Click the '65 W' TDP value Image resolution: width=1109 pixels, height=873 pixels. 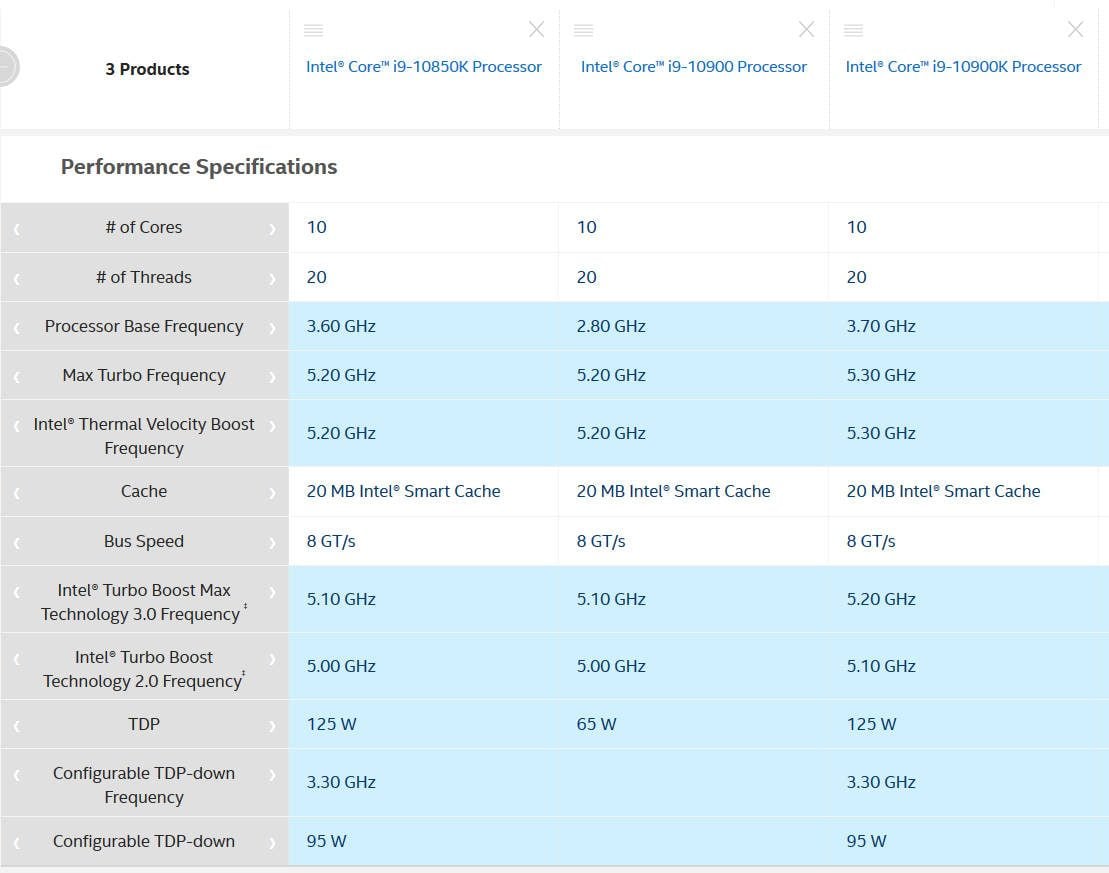pos(596,724)
